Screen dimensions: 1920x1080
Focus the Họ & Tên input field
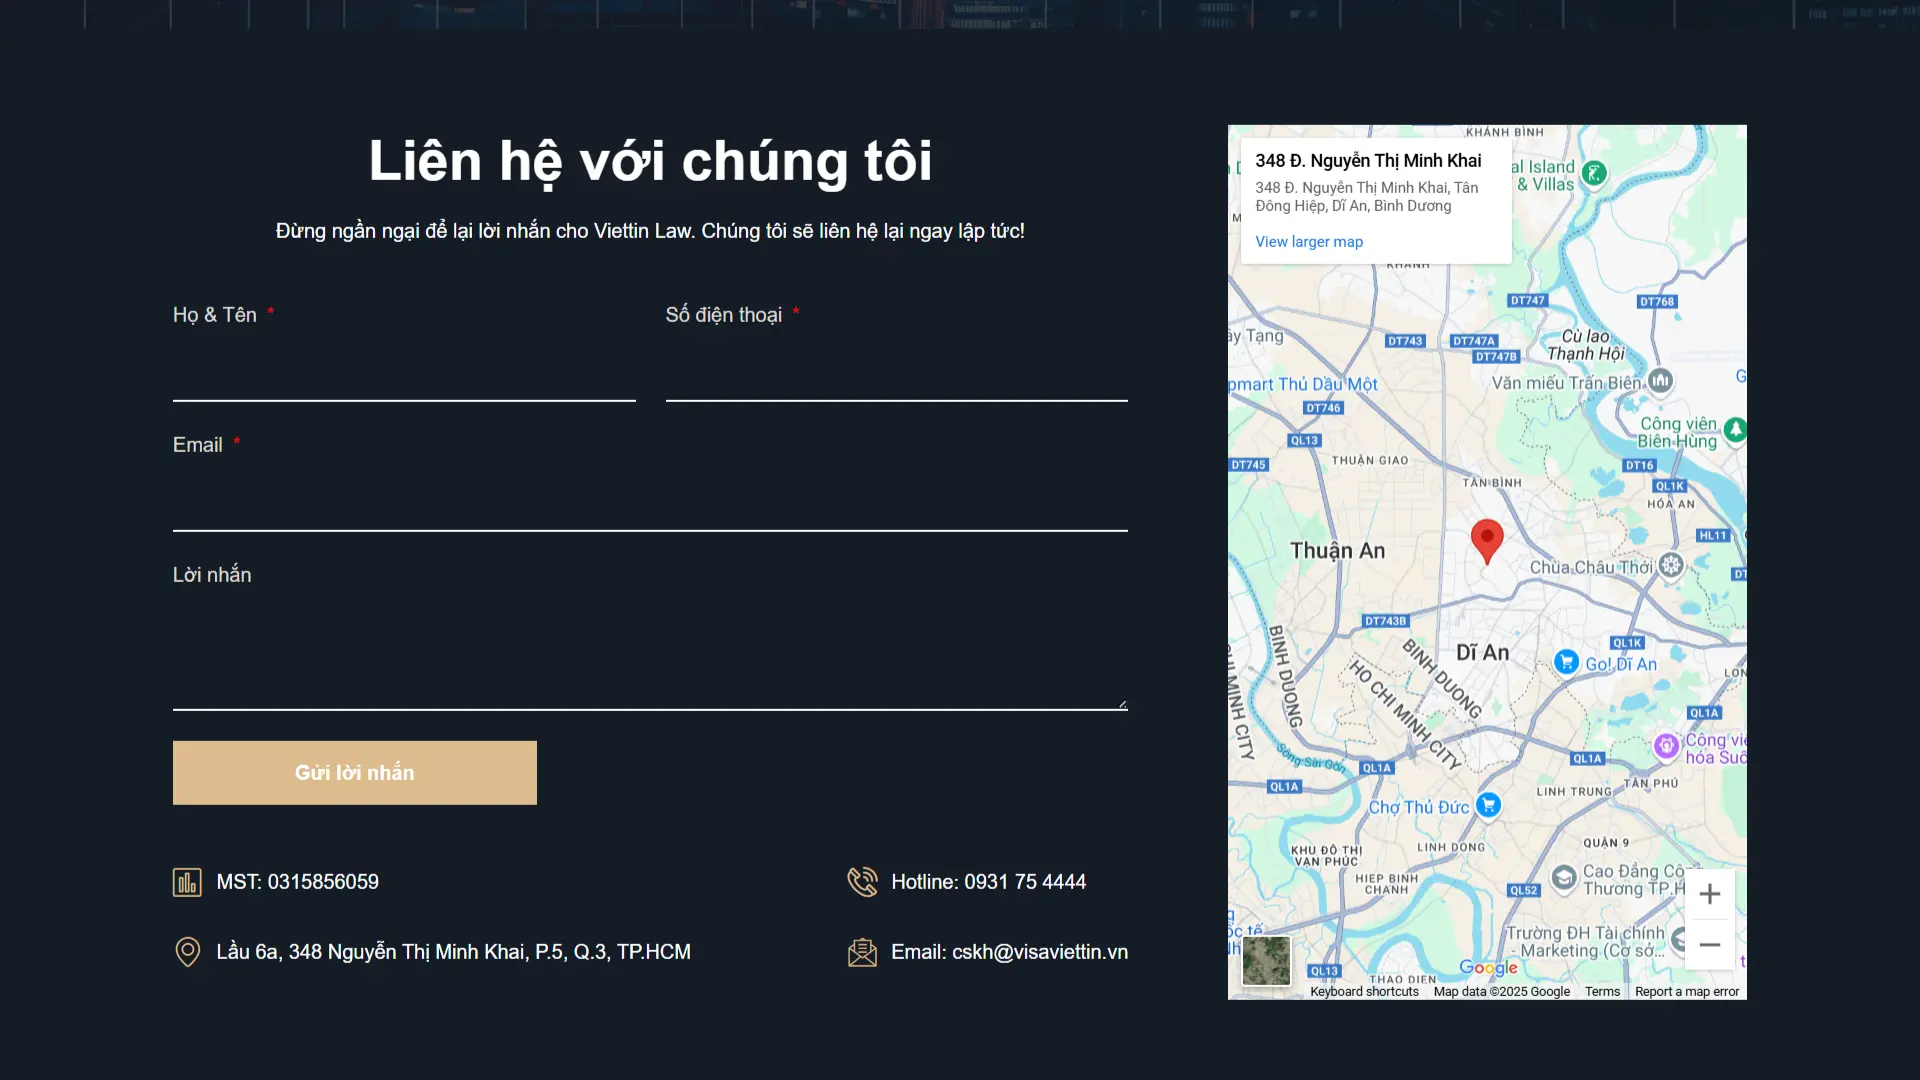pos(404,376)
